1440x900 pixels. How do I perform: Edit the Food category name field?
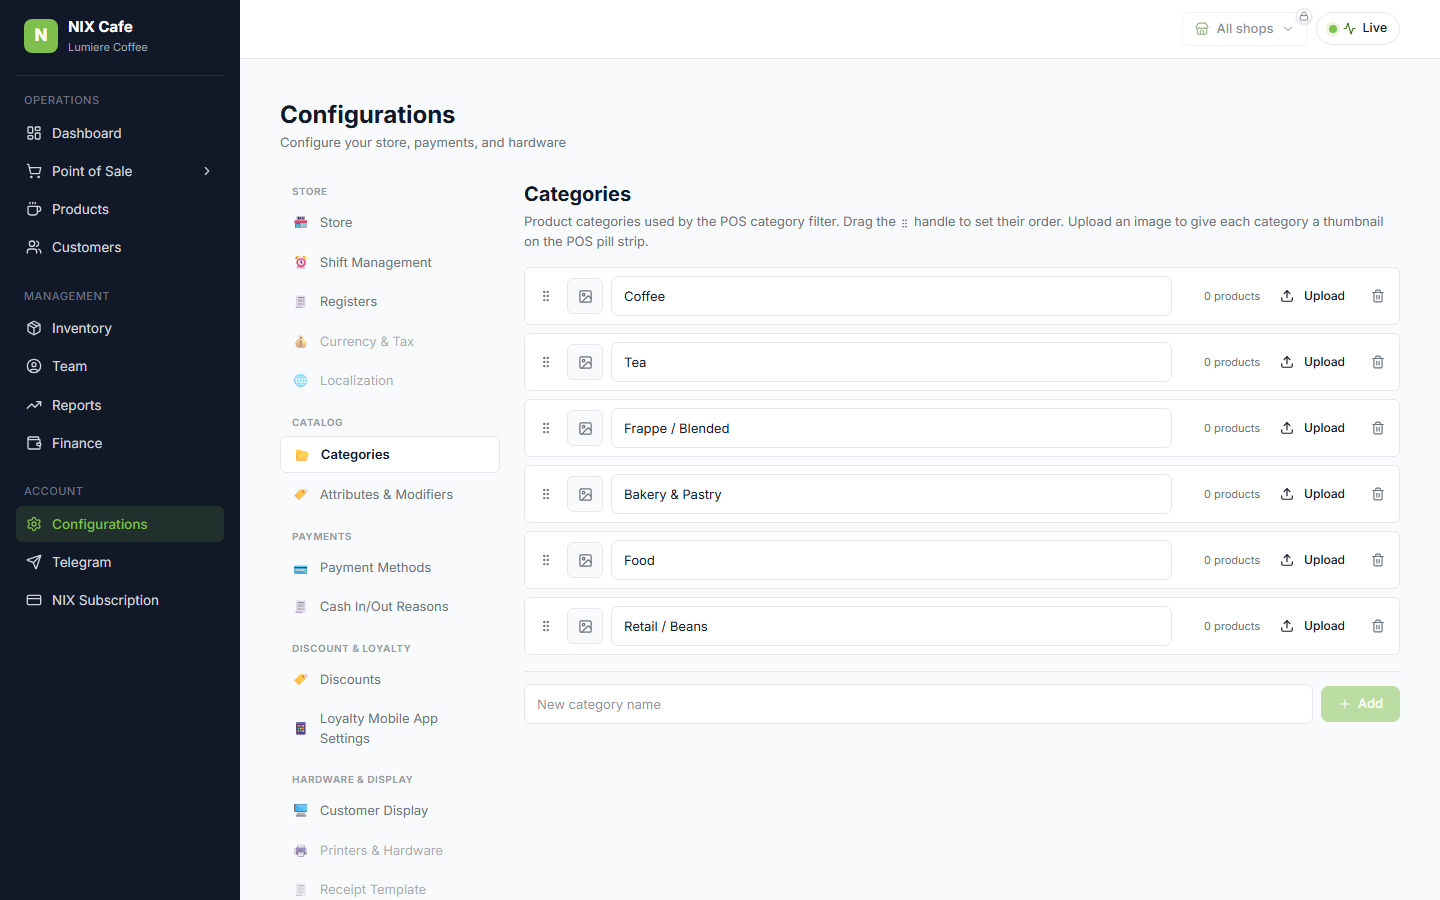click(x=891, y=560)
